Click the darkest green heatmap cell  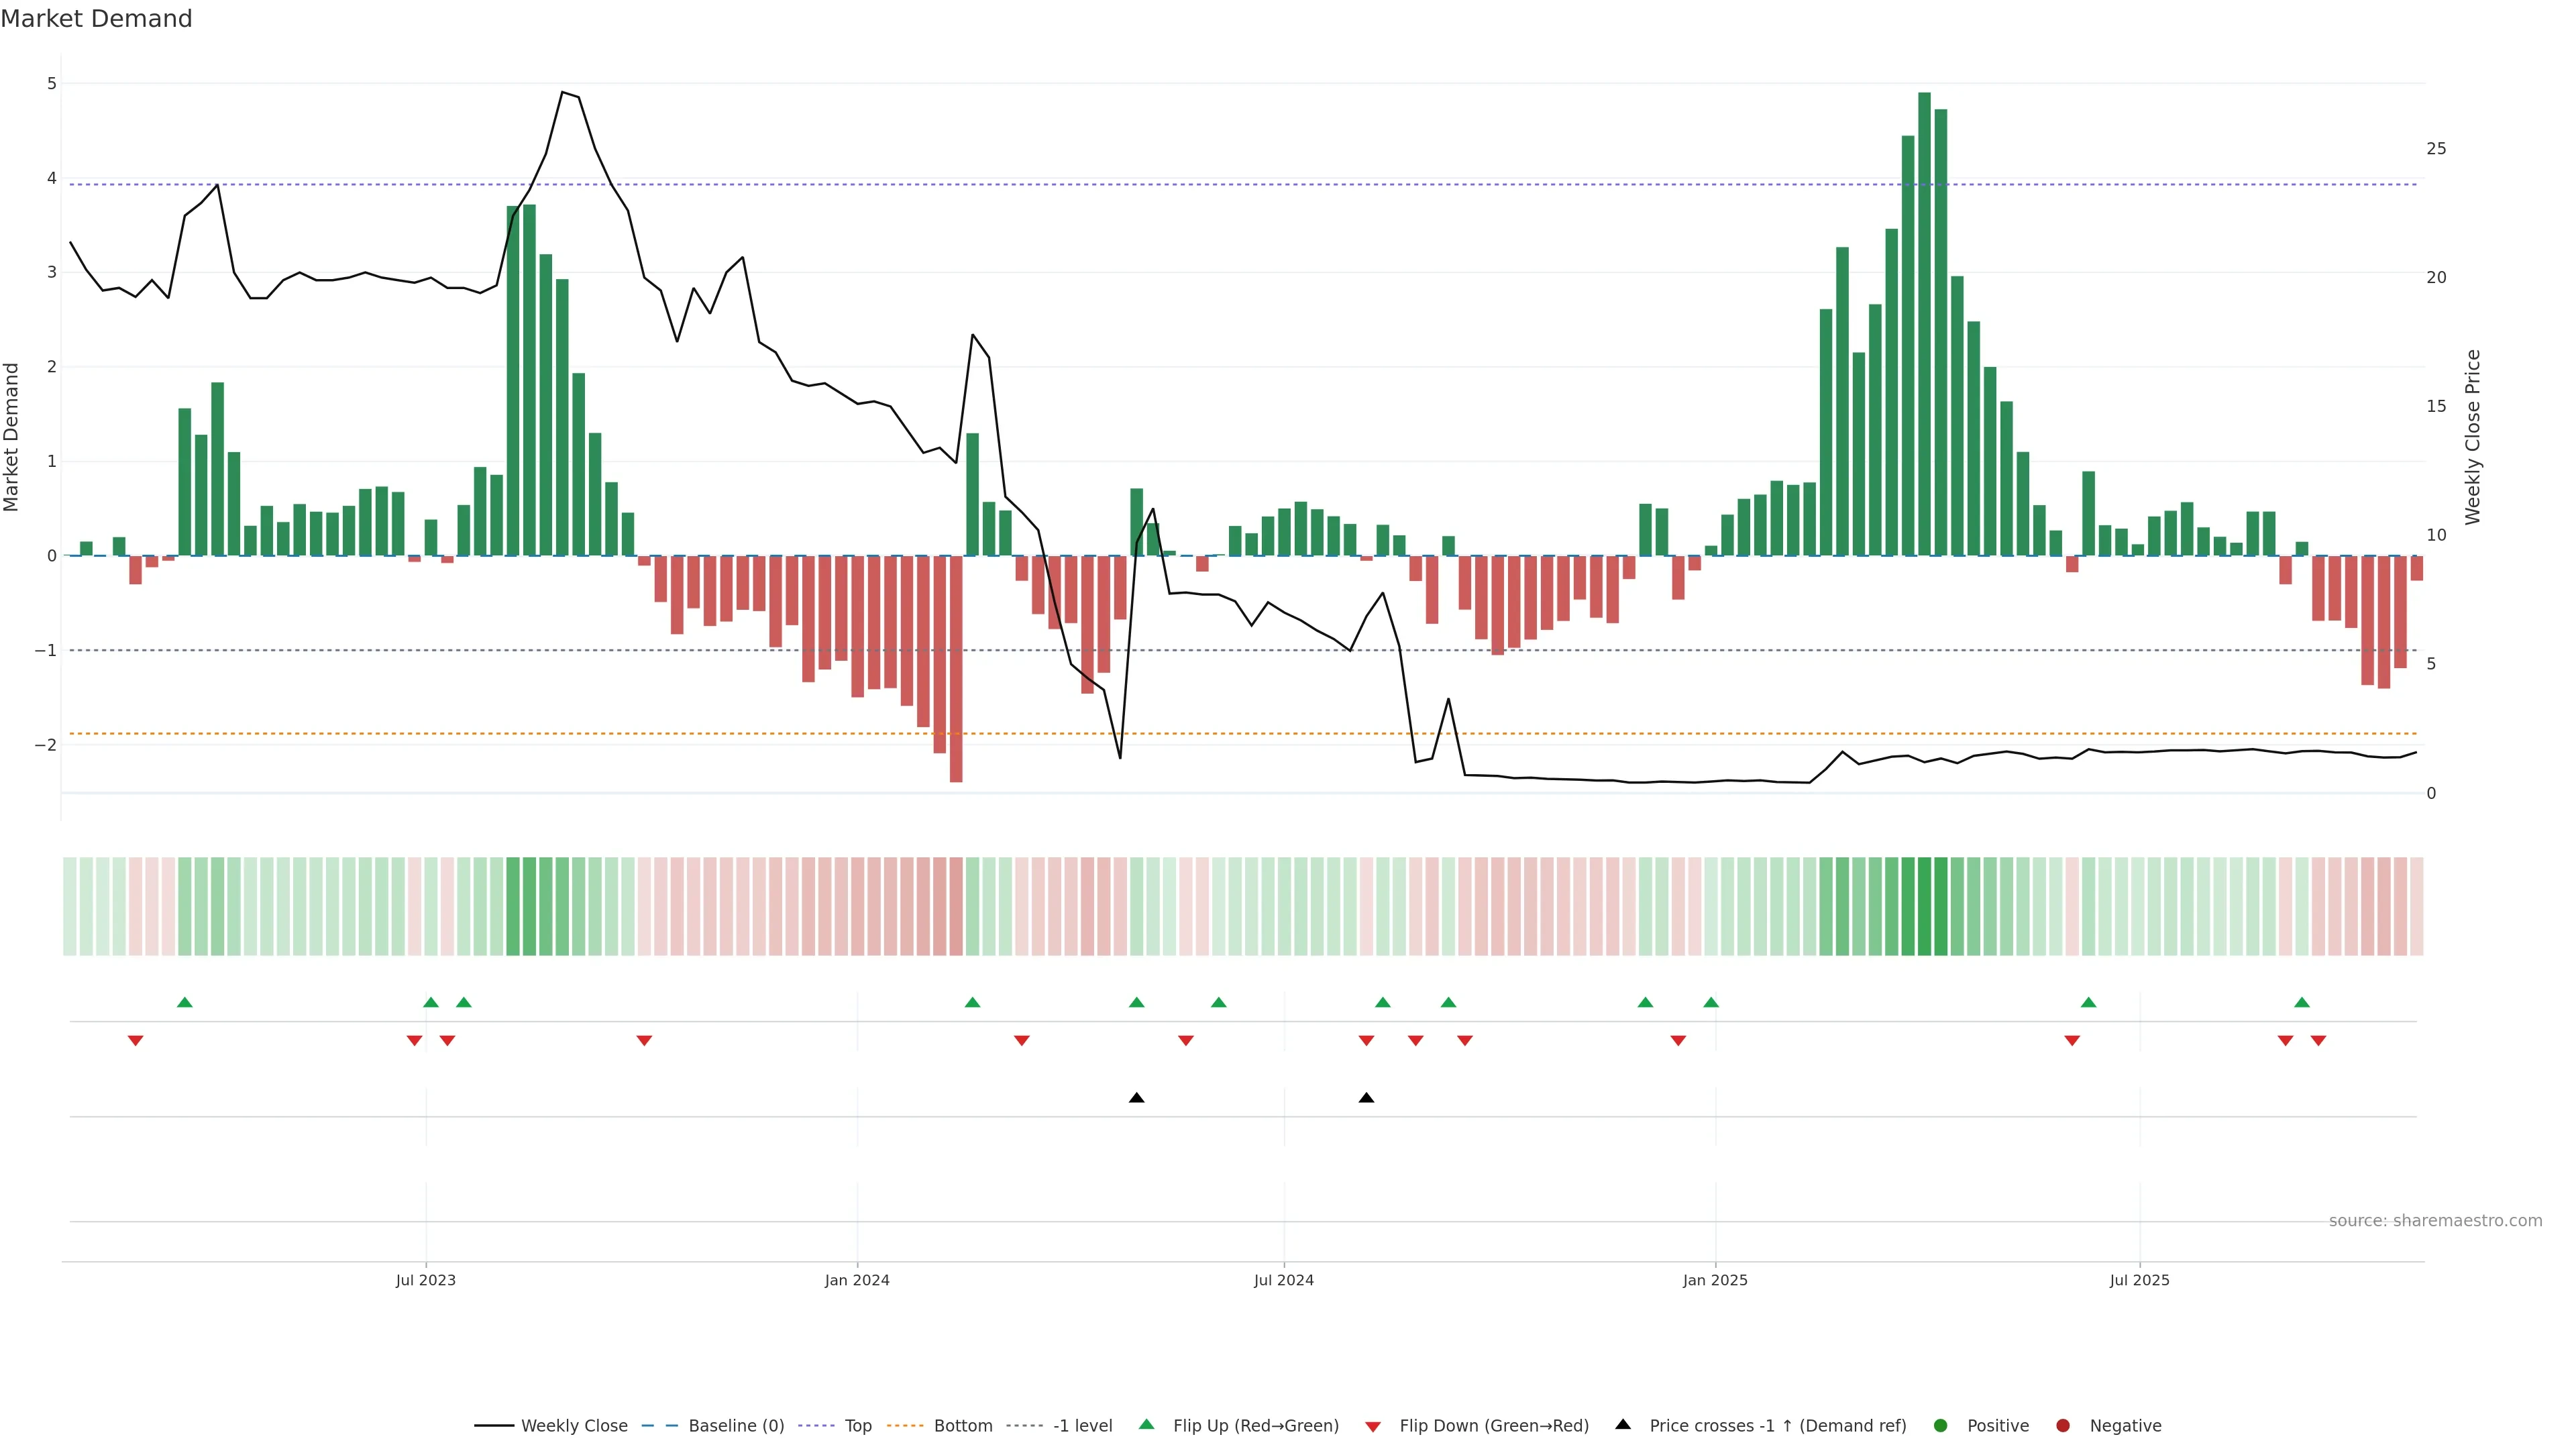pos(1924,906)
